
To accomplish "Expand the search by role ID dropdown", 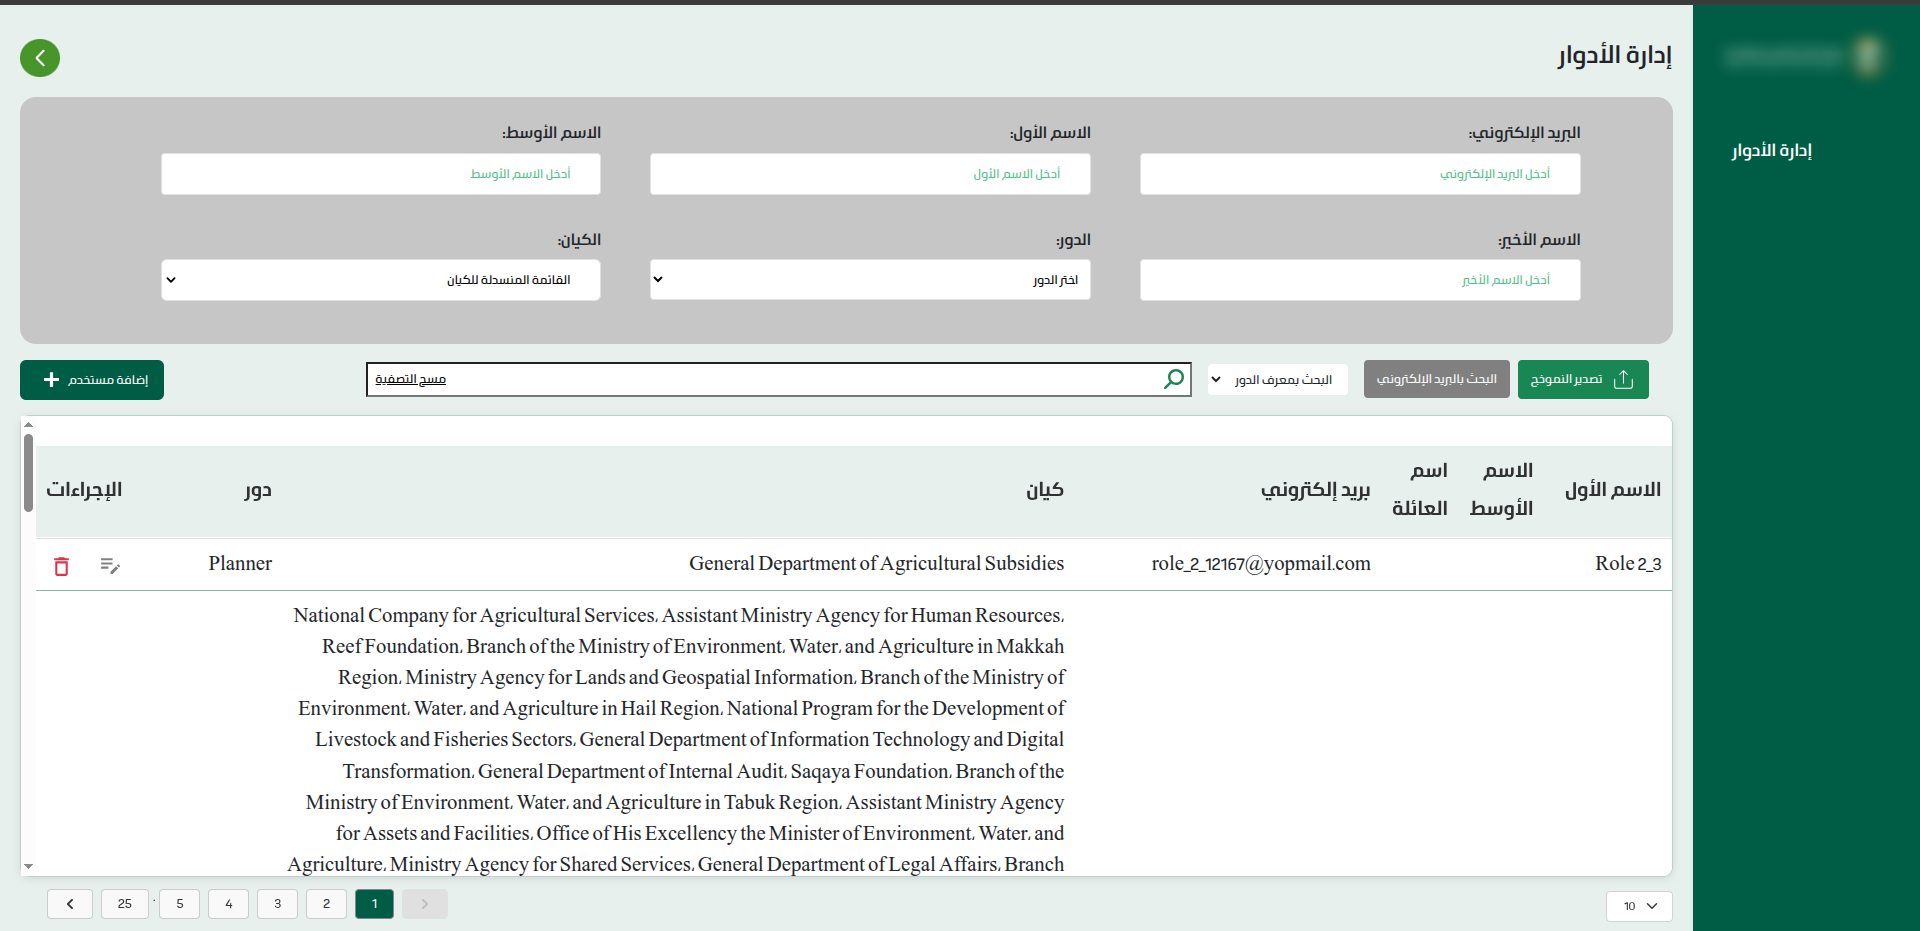I will [x=1277, y=380].
